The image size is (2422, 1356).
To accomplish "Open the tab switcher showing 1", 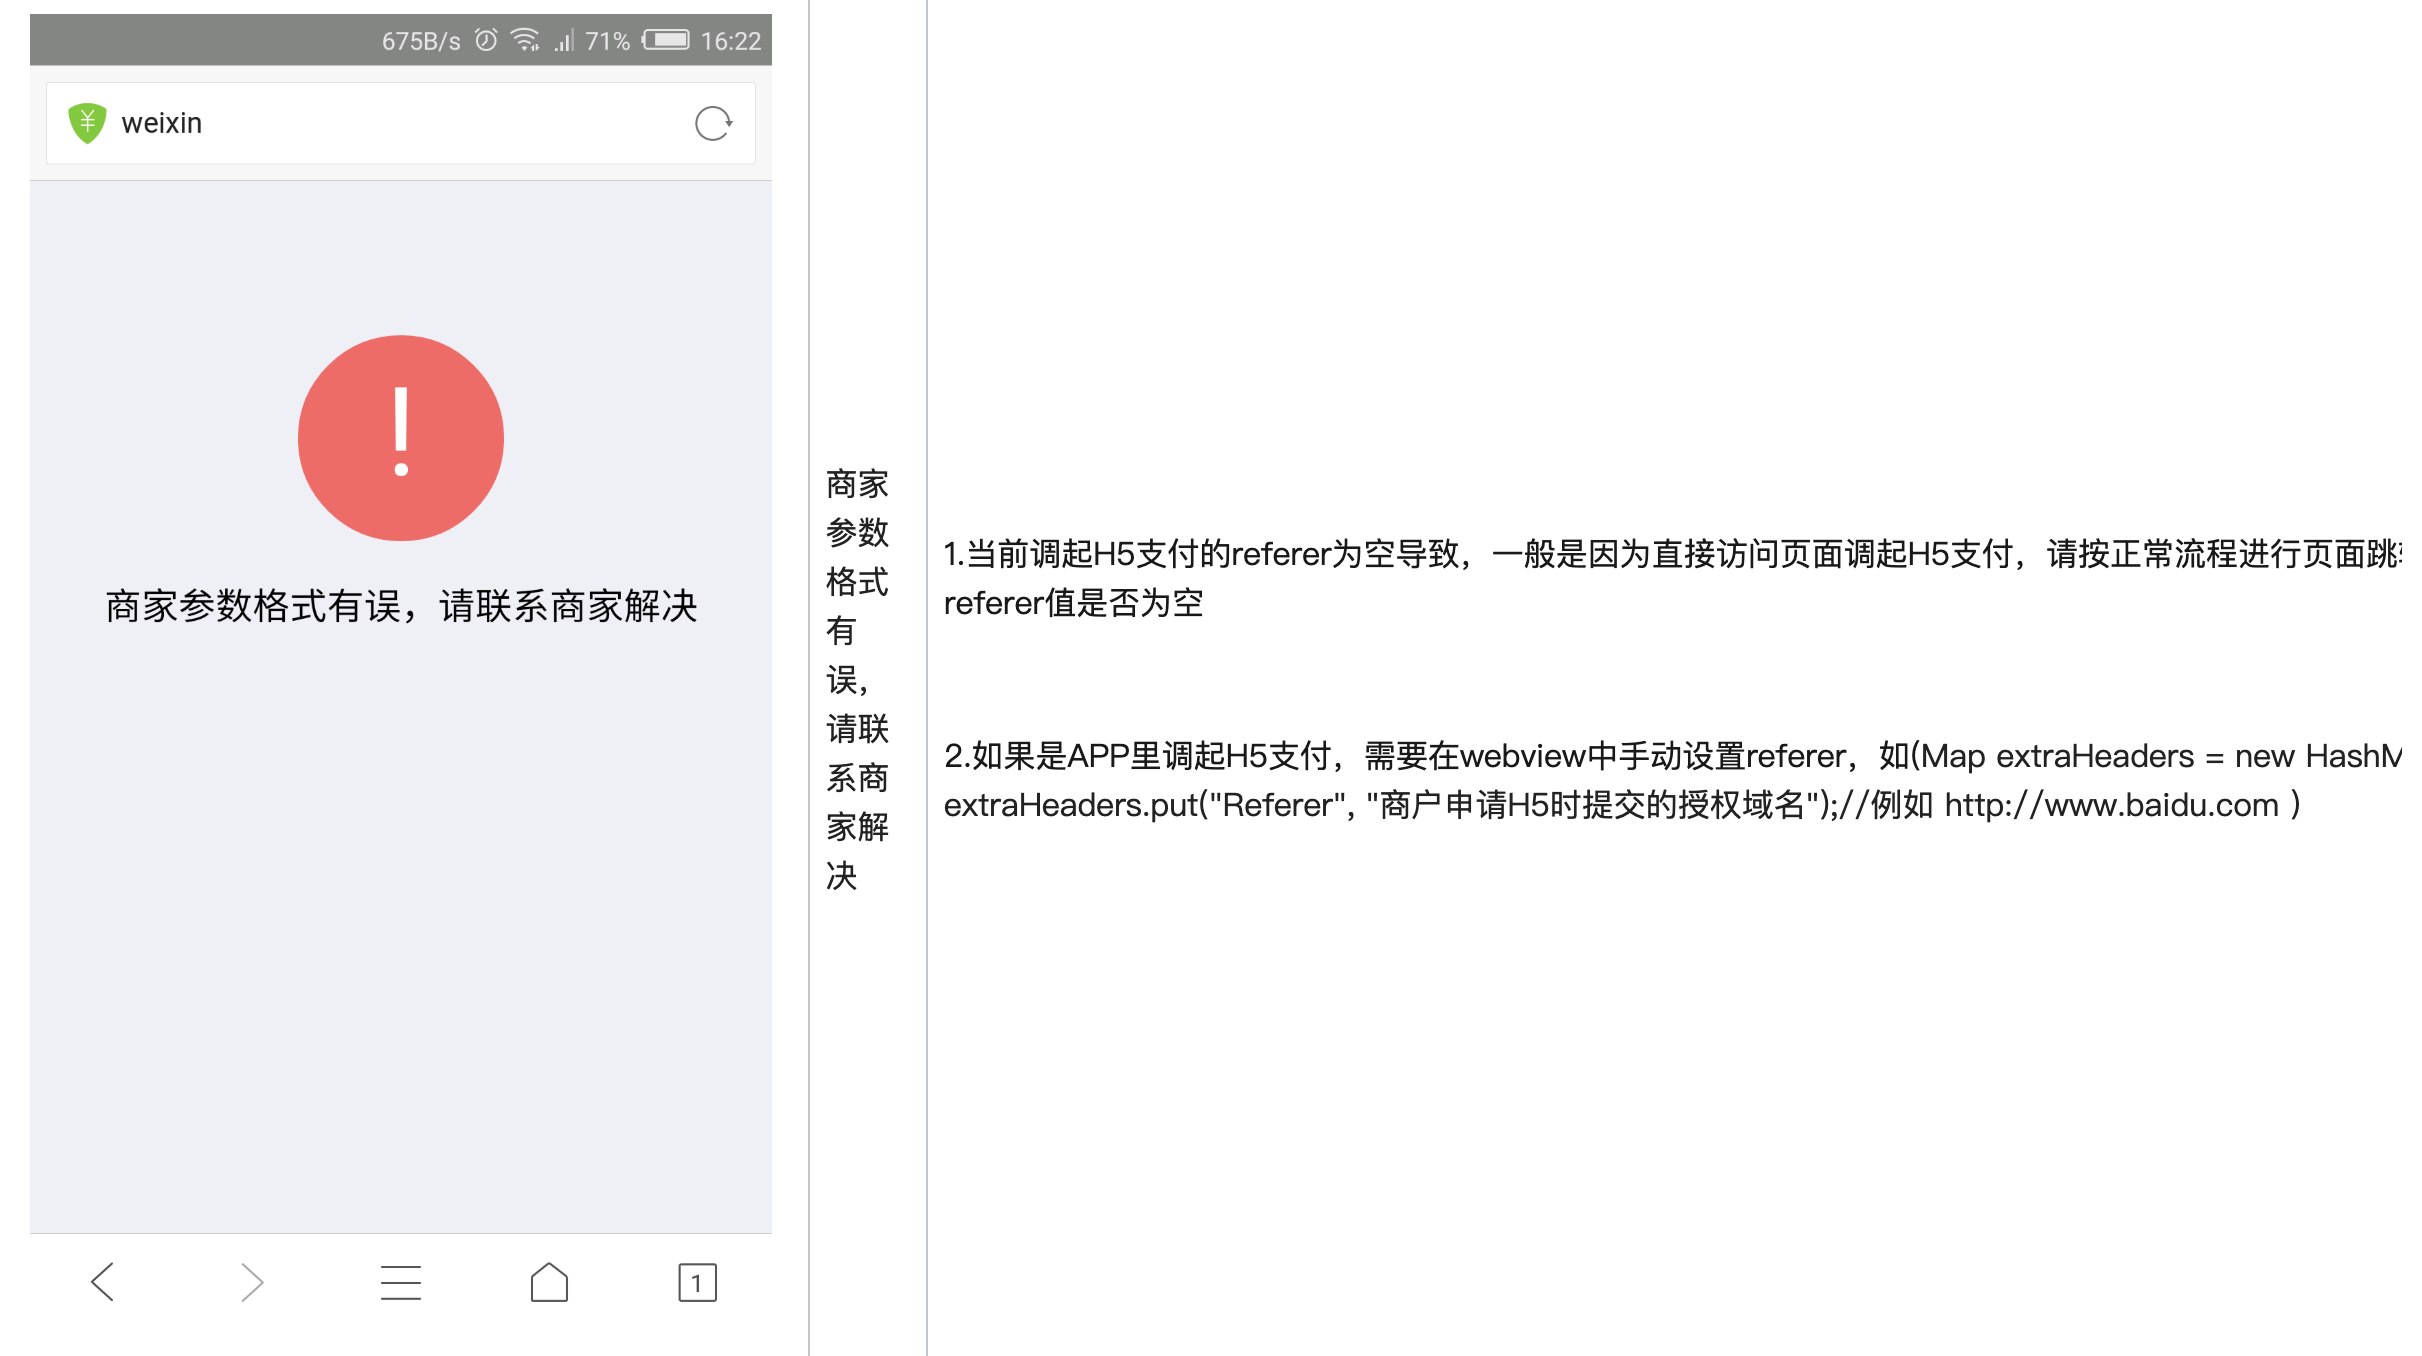I will point(697,1282).
